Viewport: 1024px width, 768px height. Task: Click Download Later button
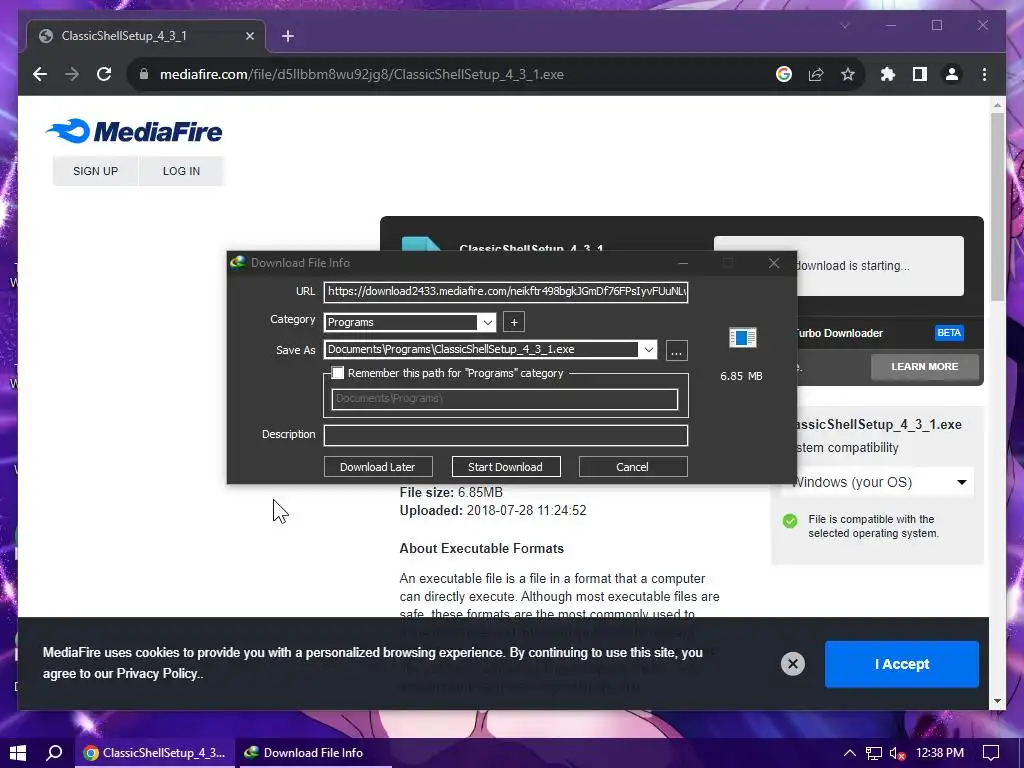pyautogui.click(x=377, y=467)
